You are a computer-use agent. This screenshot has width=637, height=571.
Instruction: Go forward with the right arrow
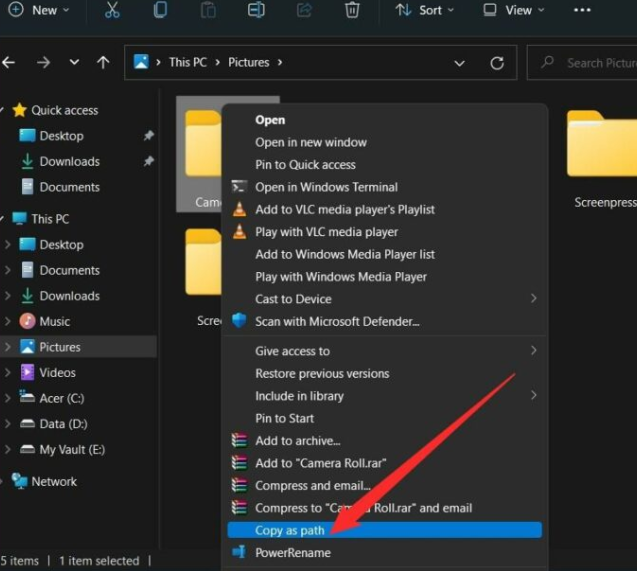(x=43, y=63)
